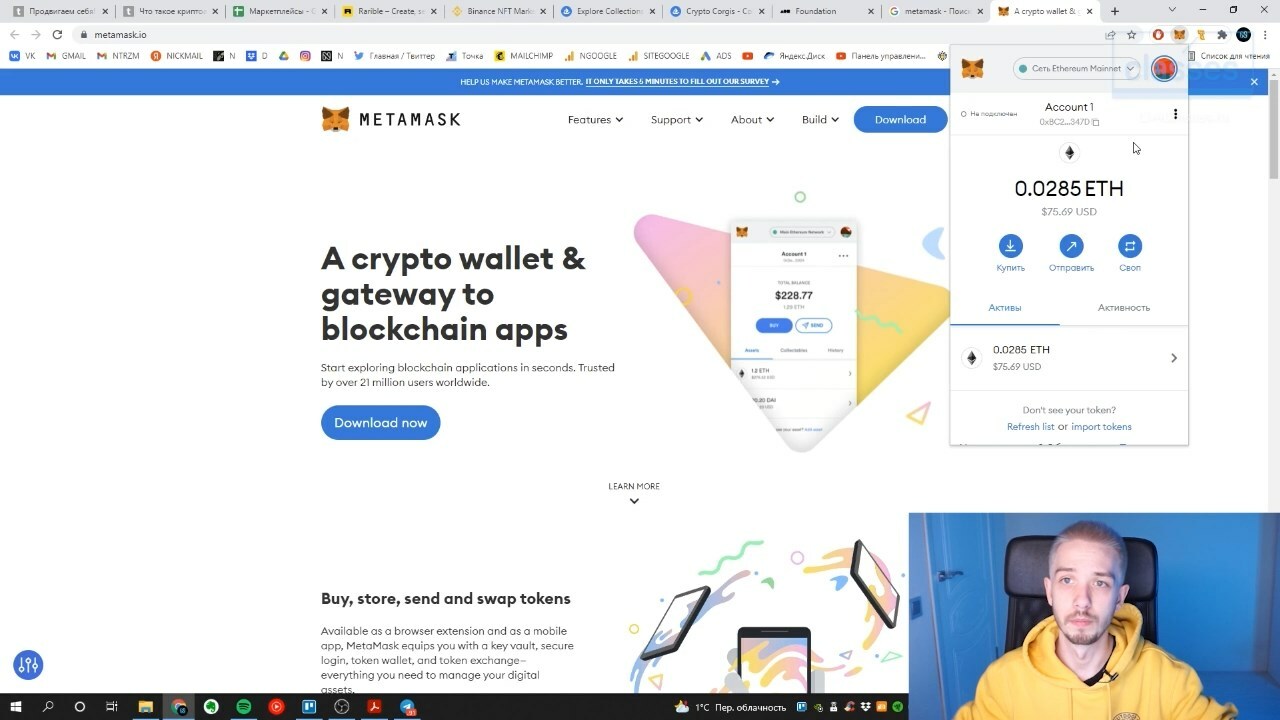Click the accessibility settings icon in the page's bottom-left corner

[28, 665]
